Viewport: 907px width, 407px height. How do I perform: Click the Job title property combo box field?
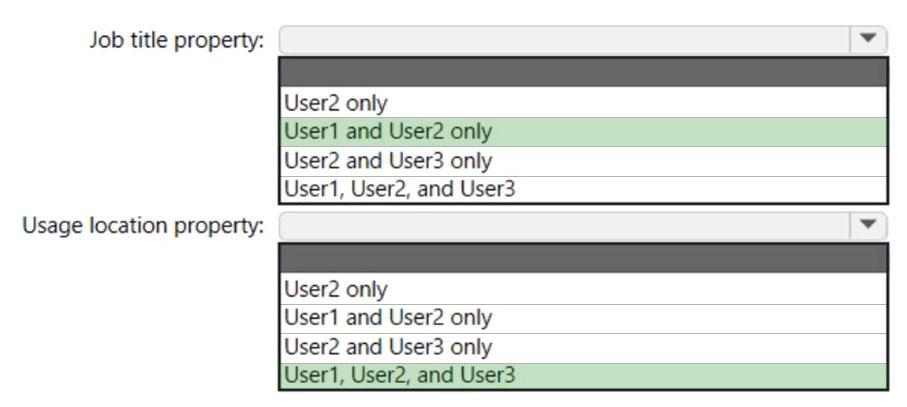pyautogui.click(x=564, y=39)
